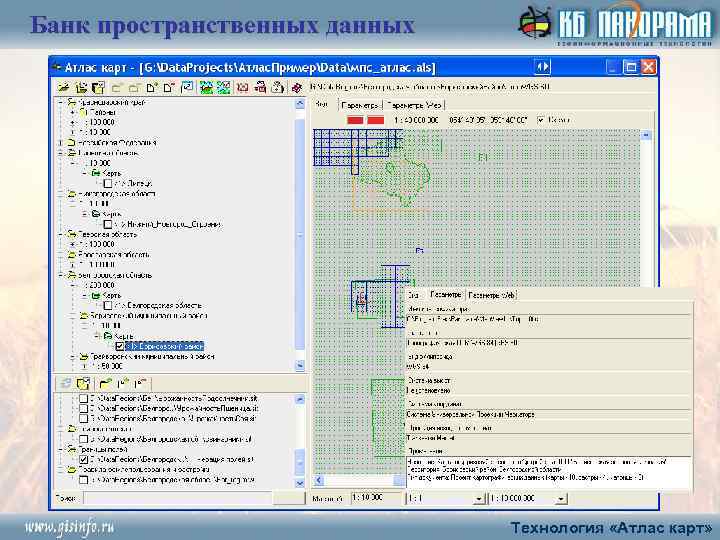
Task: Click the document icon with a red mark in the top toolbar
Action: pos(169,87)
